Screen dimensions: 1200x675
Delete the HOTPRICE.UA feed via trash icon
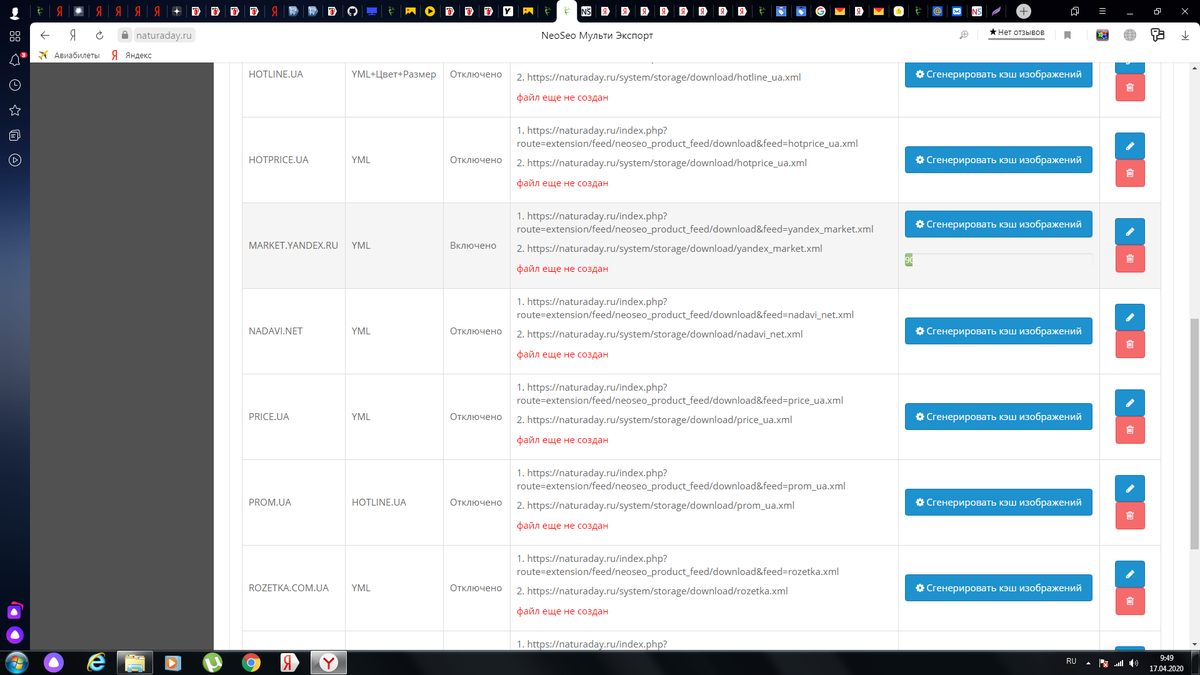1129,173
